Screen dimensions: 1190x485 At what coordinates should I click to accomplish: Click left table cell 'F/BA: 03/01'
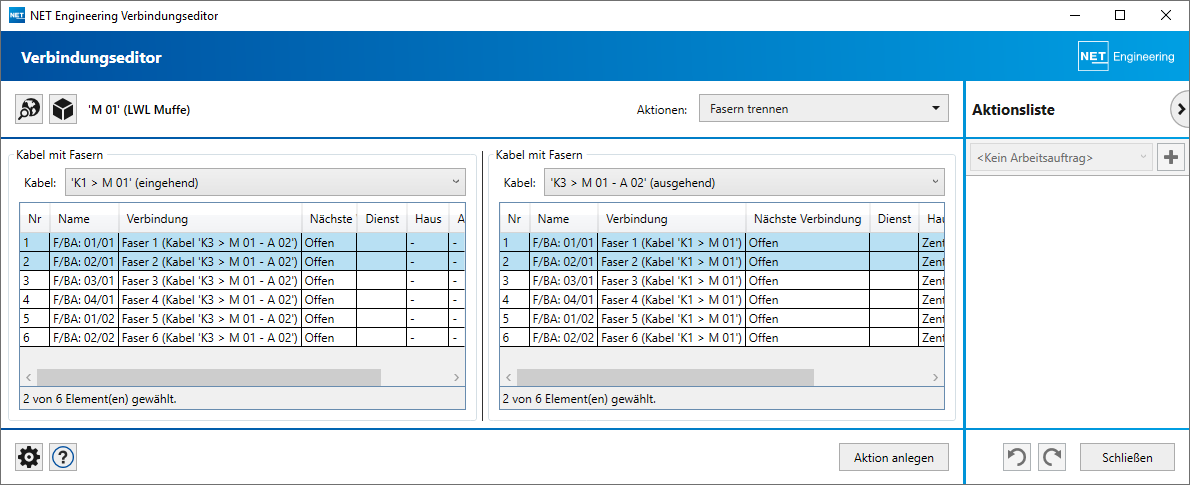(84, 280)
